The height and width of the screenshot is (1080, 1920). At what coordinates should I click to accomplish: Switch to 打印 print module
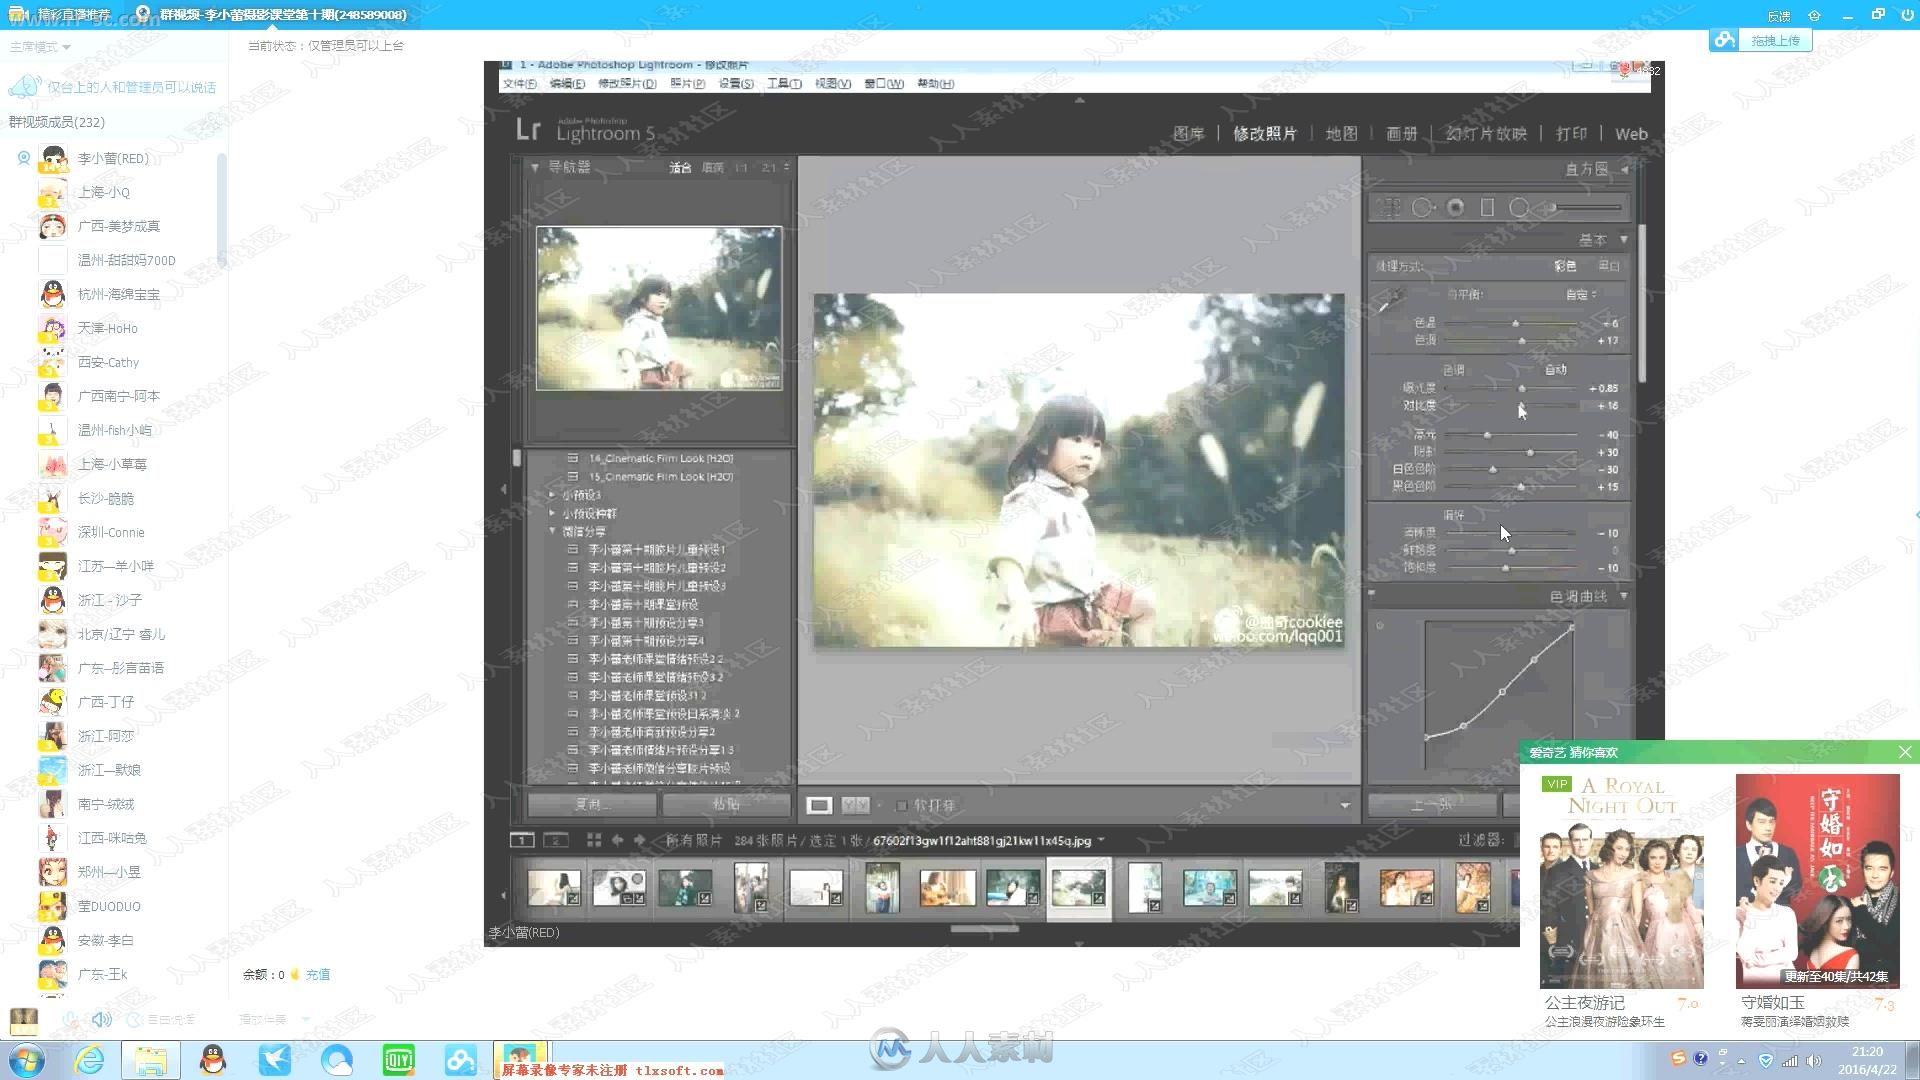1571,134
